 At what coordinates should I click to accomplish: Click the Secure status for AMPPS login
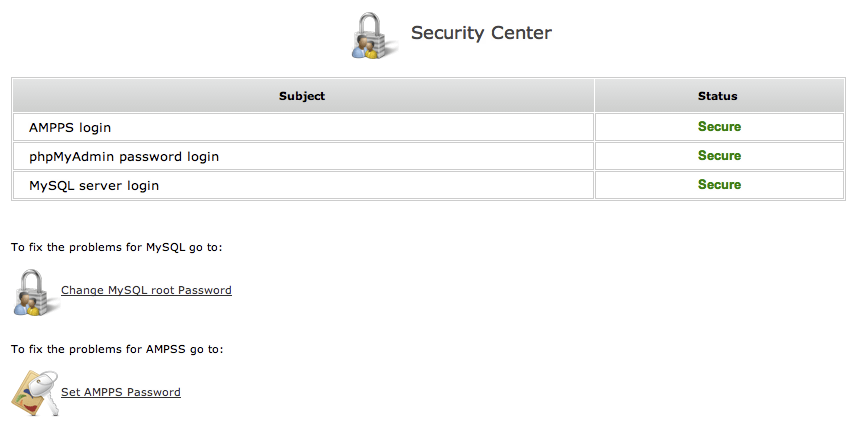pos(719,127)
